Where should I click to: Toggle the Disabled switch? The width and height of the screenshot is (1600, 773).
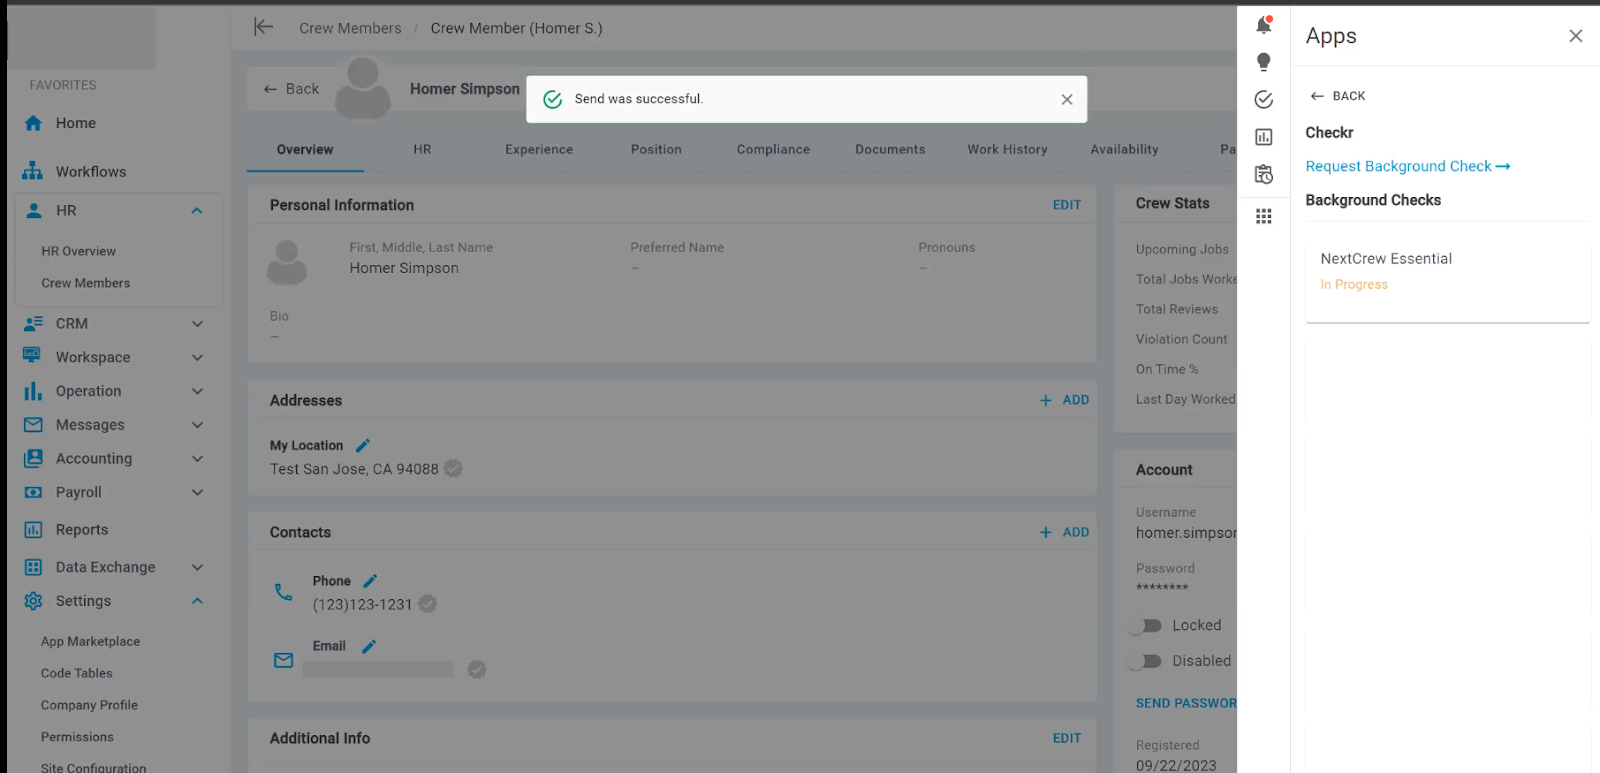[x=1145, y=661]
